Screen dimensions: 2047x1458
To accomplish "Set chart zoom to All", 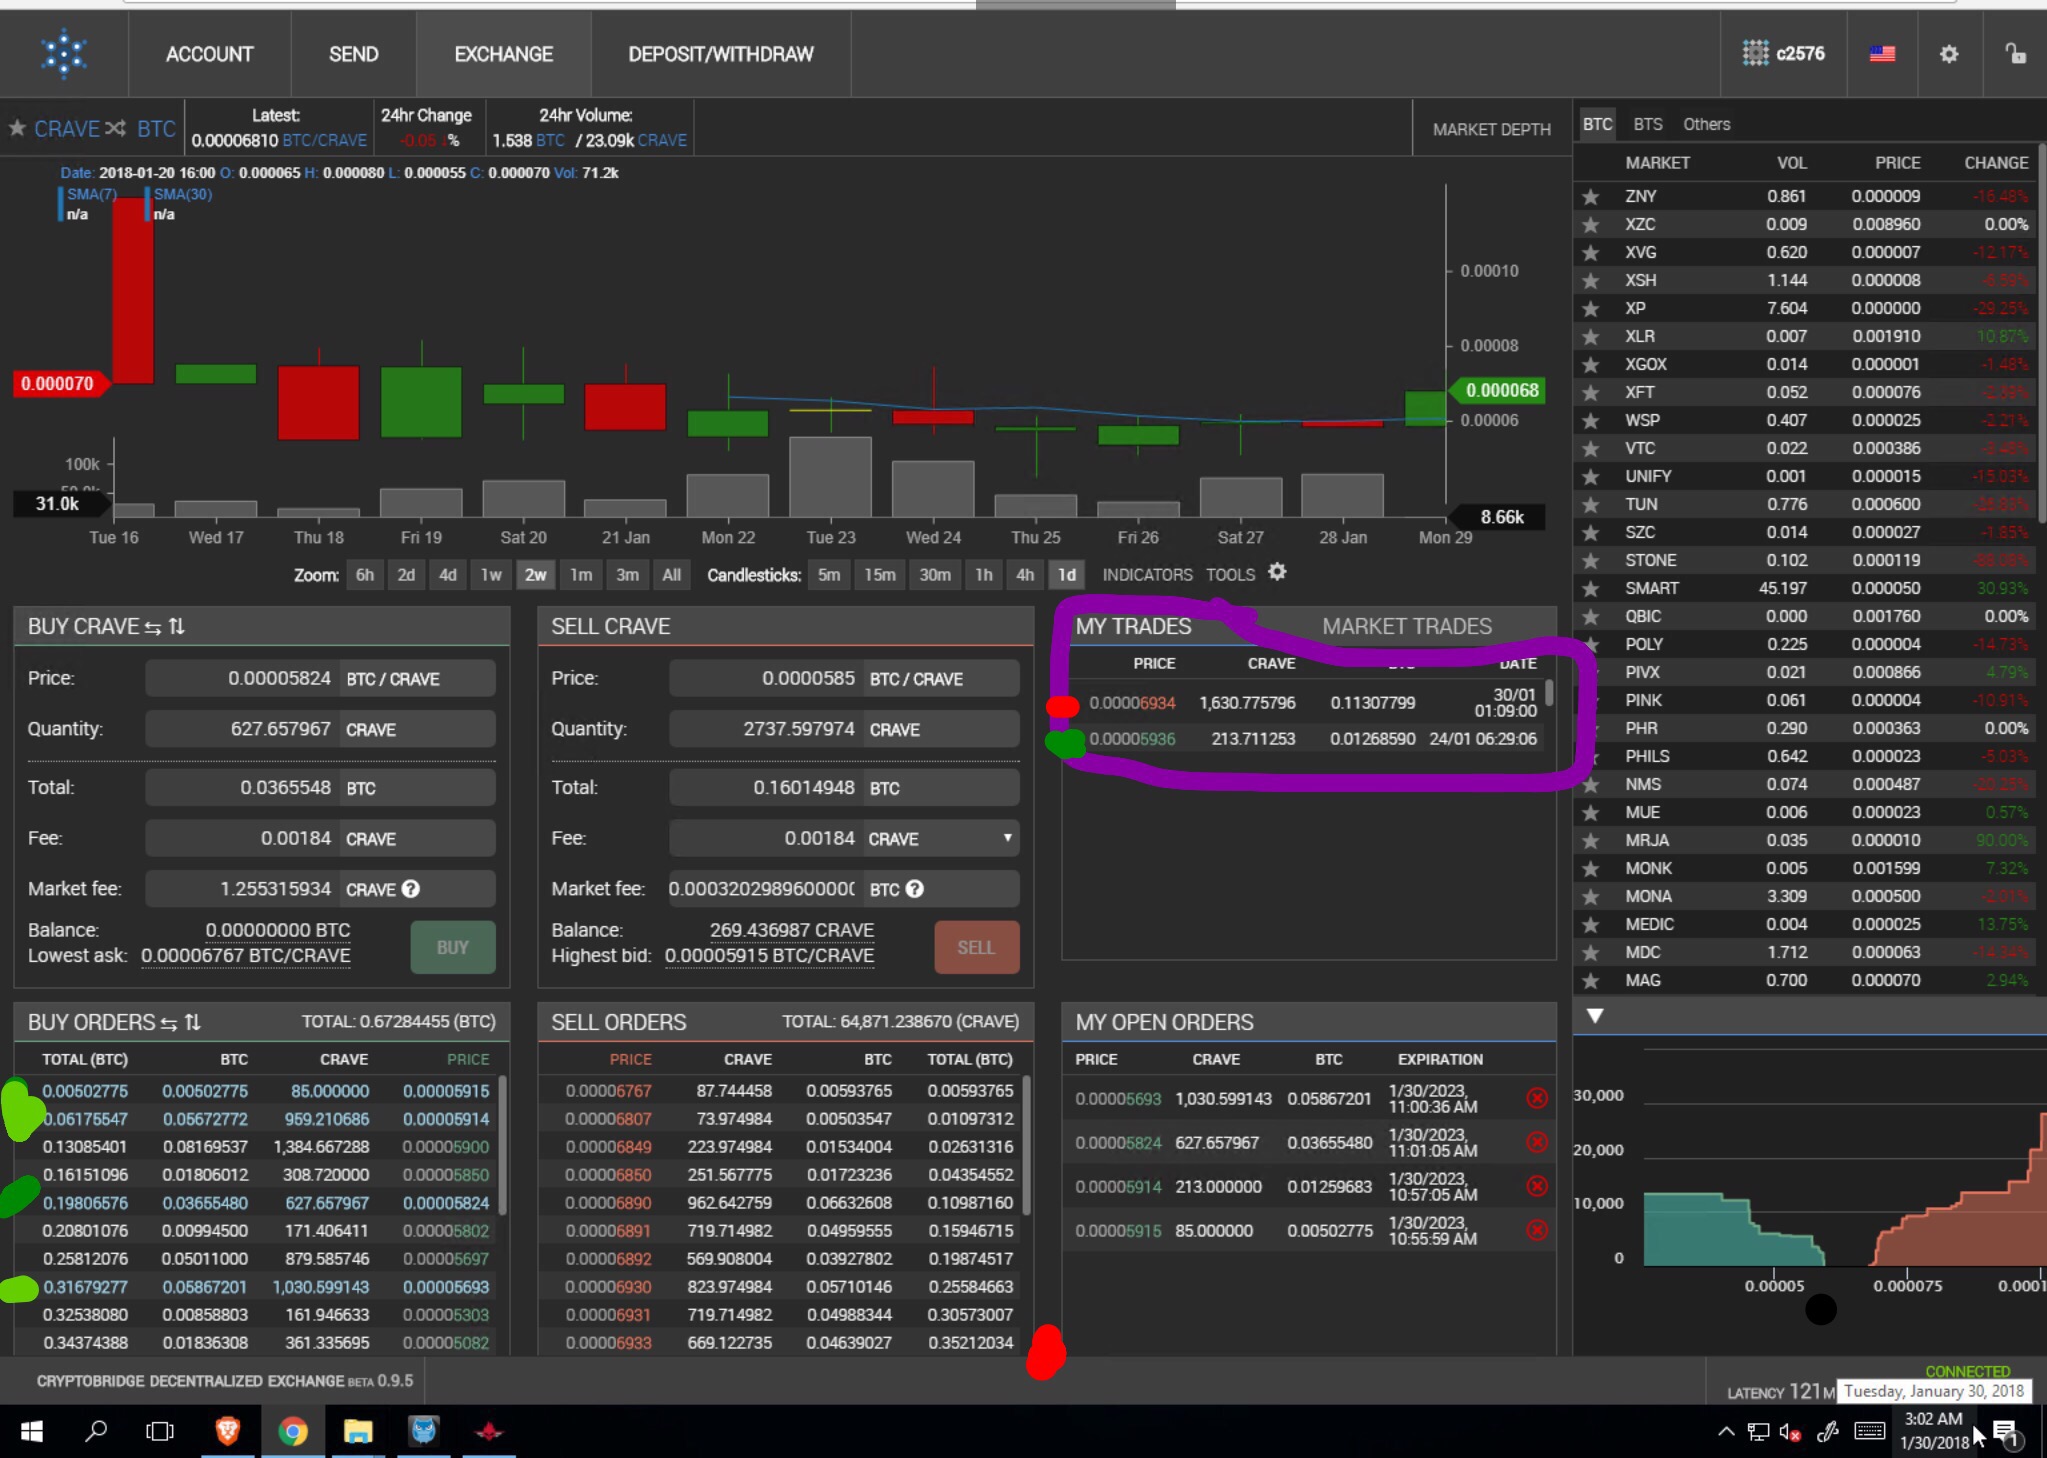I will (x=672, y=575).
